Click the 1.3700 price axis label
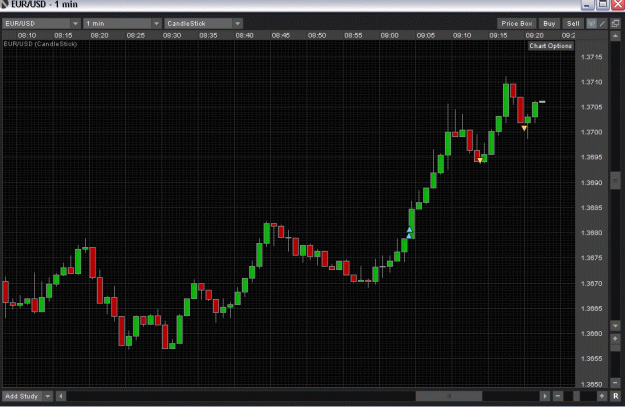The image size is (625, 407). (x=592, y=132)
